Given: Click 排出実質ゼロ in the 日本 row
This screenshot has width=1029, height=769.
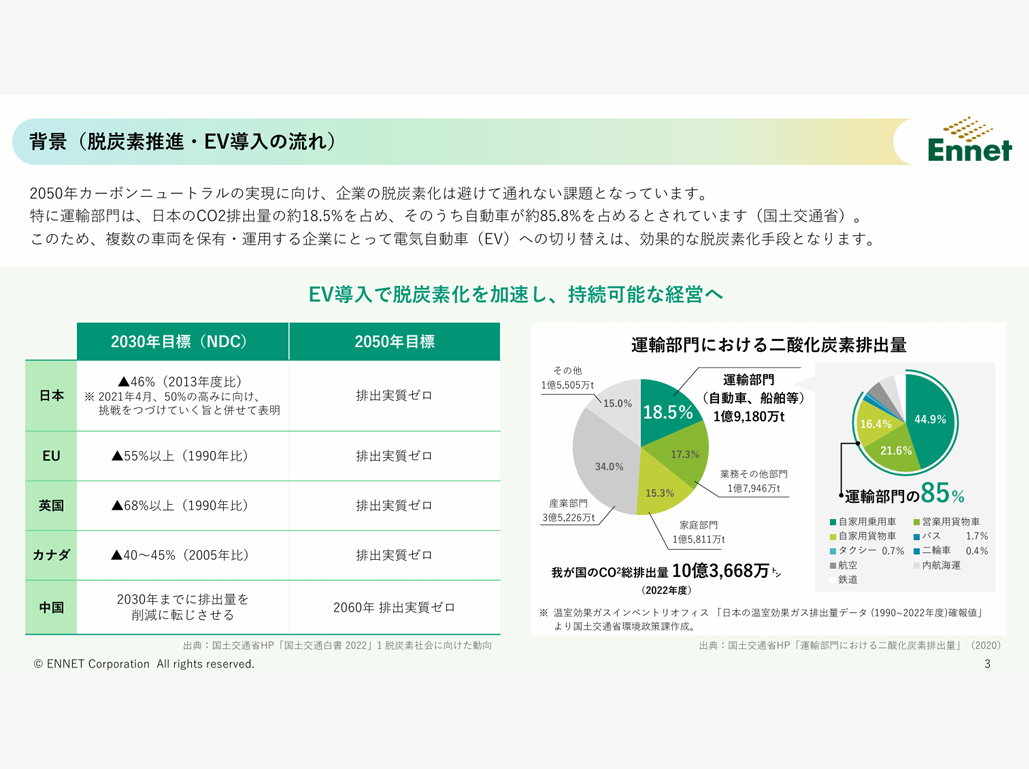Looking at the screenshot, I should tap(394, 396).
